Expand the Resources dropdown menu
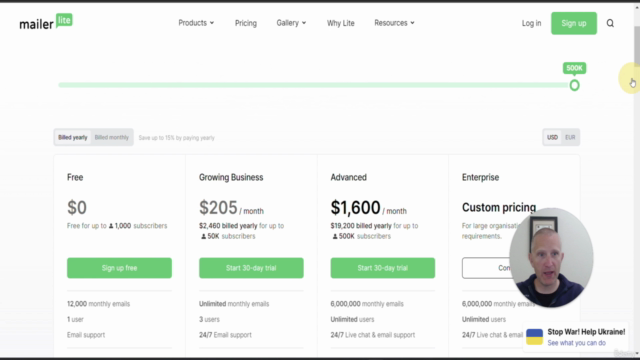The width and height of the screenshot is (640, 360). 394,23
